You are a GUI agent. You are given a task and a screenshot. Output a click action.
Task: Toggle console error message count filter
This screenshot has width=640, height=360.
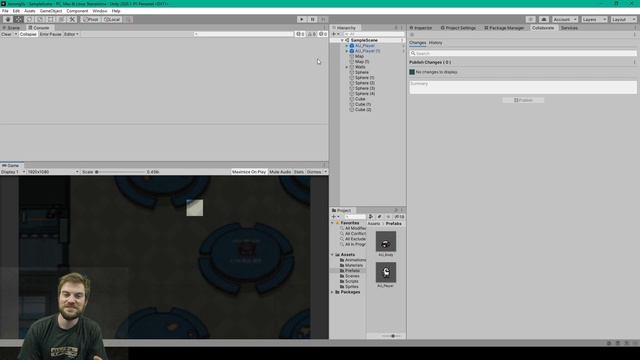(323, 34)
